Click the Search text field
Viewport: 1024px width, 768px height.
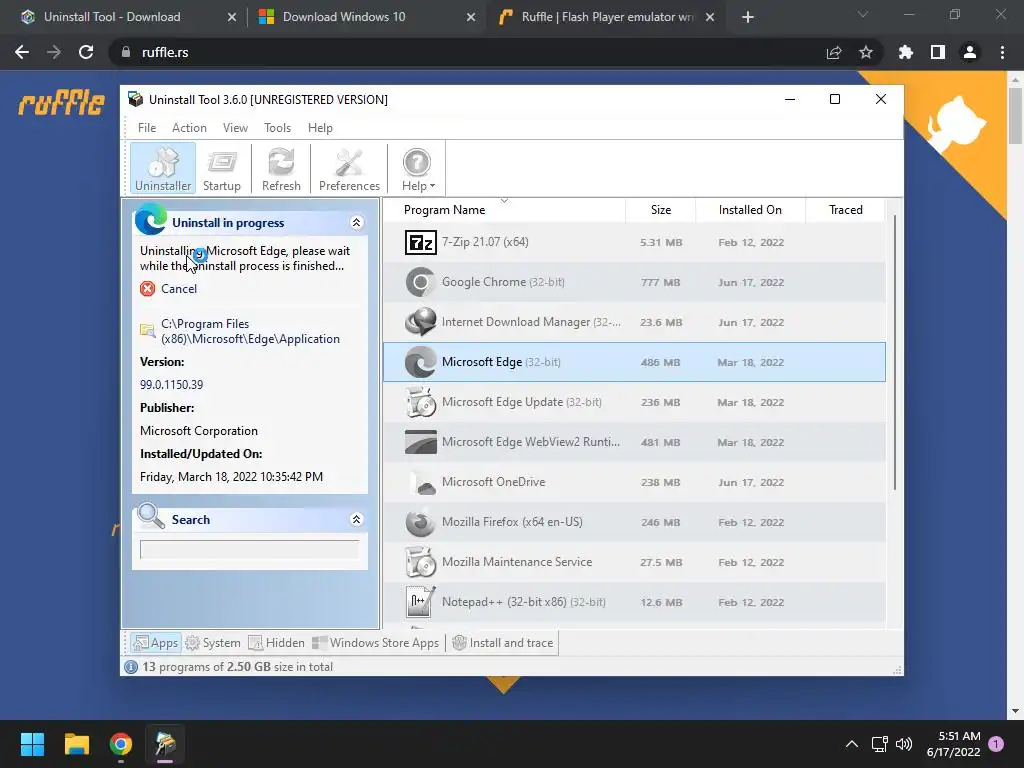tap(249, 549)
